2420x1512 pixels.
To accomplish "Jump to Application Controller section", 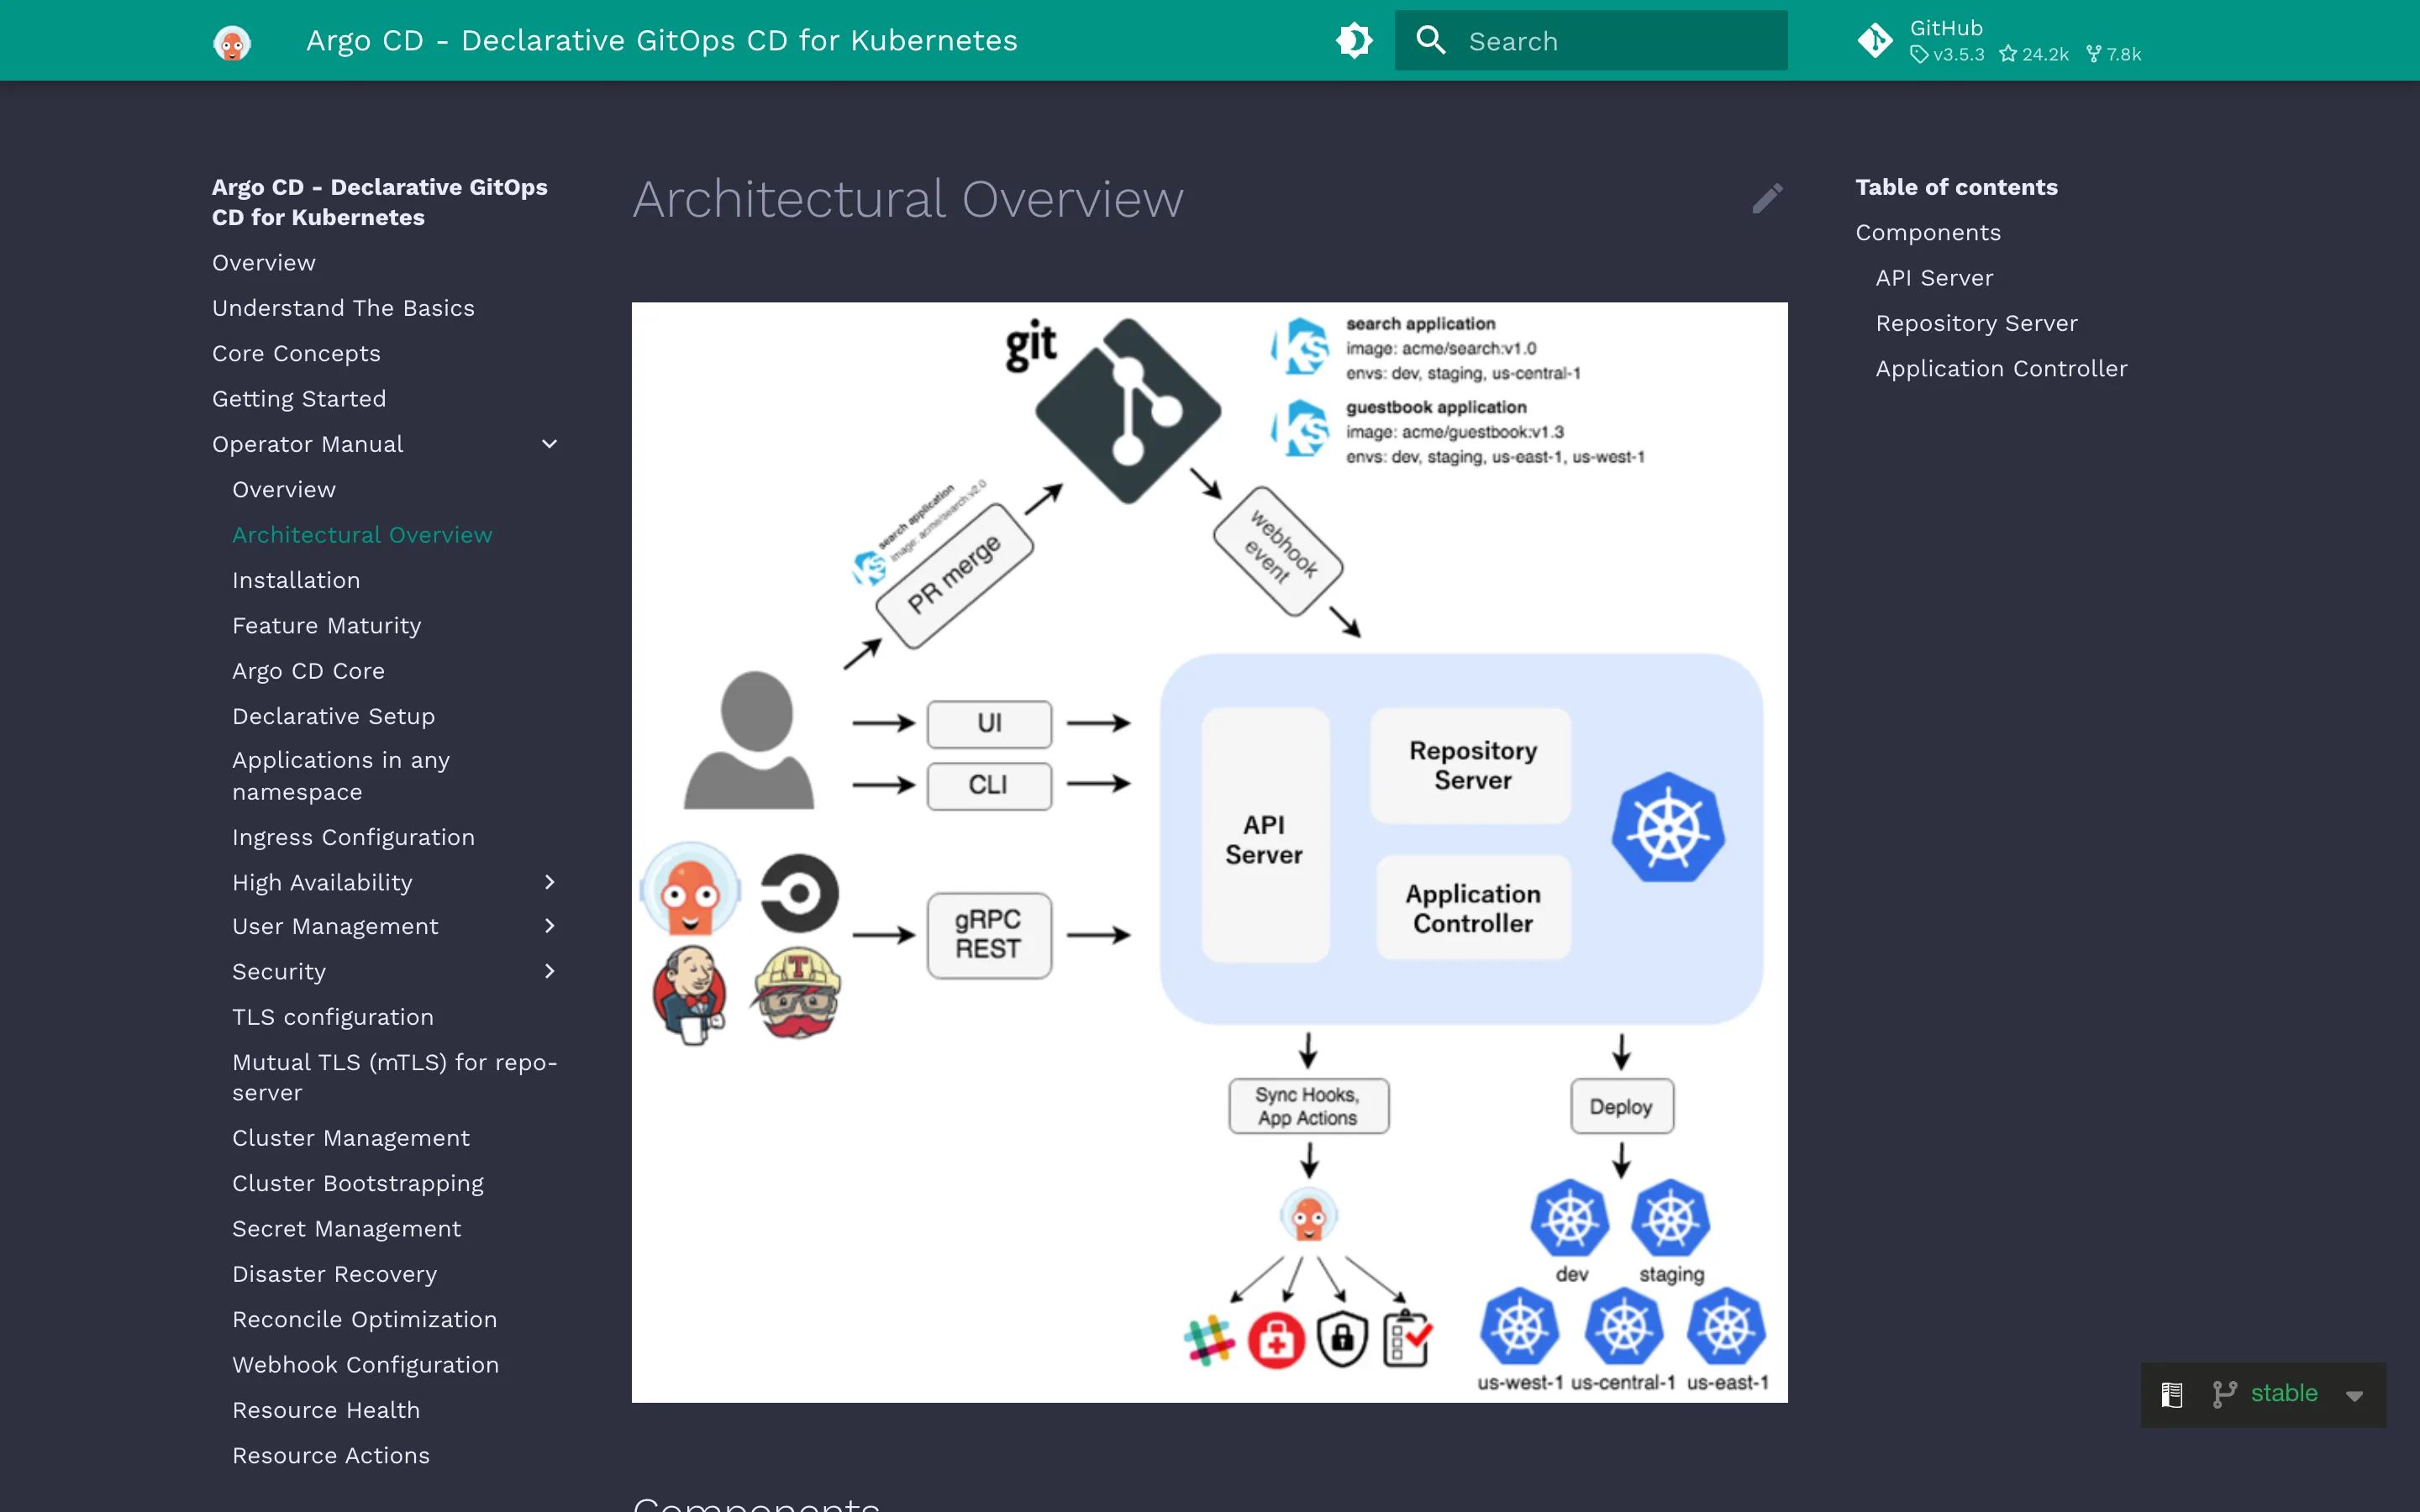I will pyautogui.click(x=2001, y=368).
